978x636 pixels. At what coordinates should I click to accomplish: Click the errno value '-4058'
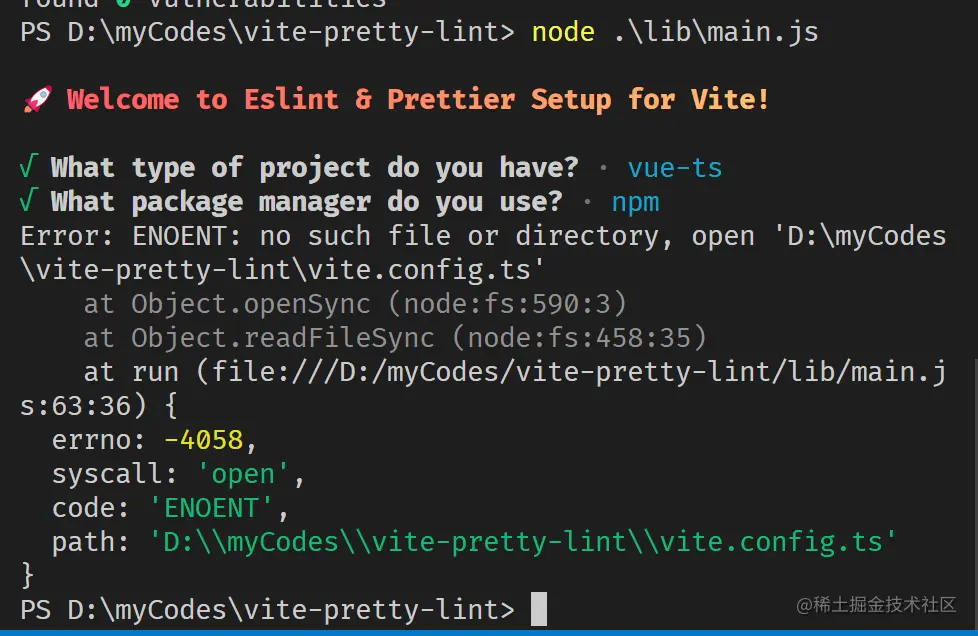click(x=203, y=440)
